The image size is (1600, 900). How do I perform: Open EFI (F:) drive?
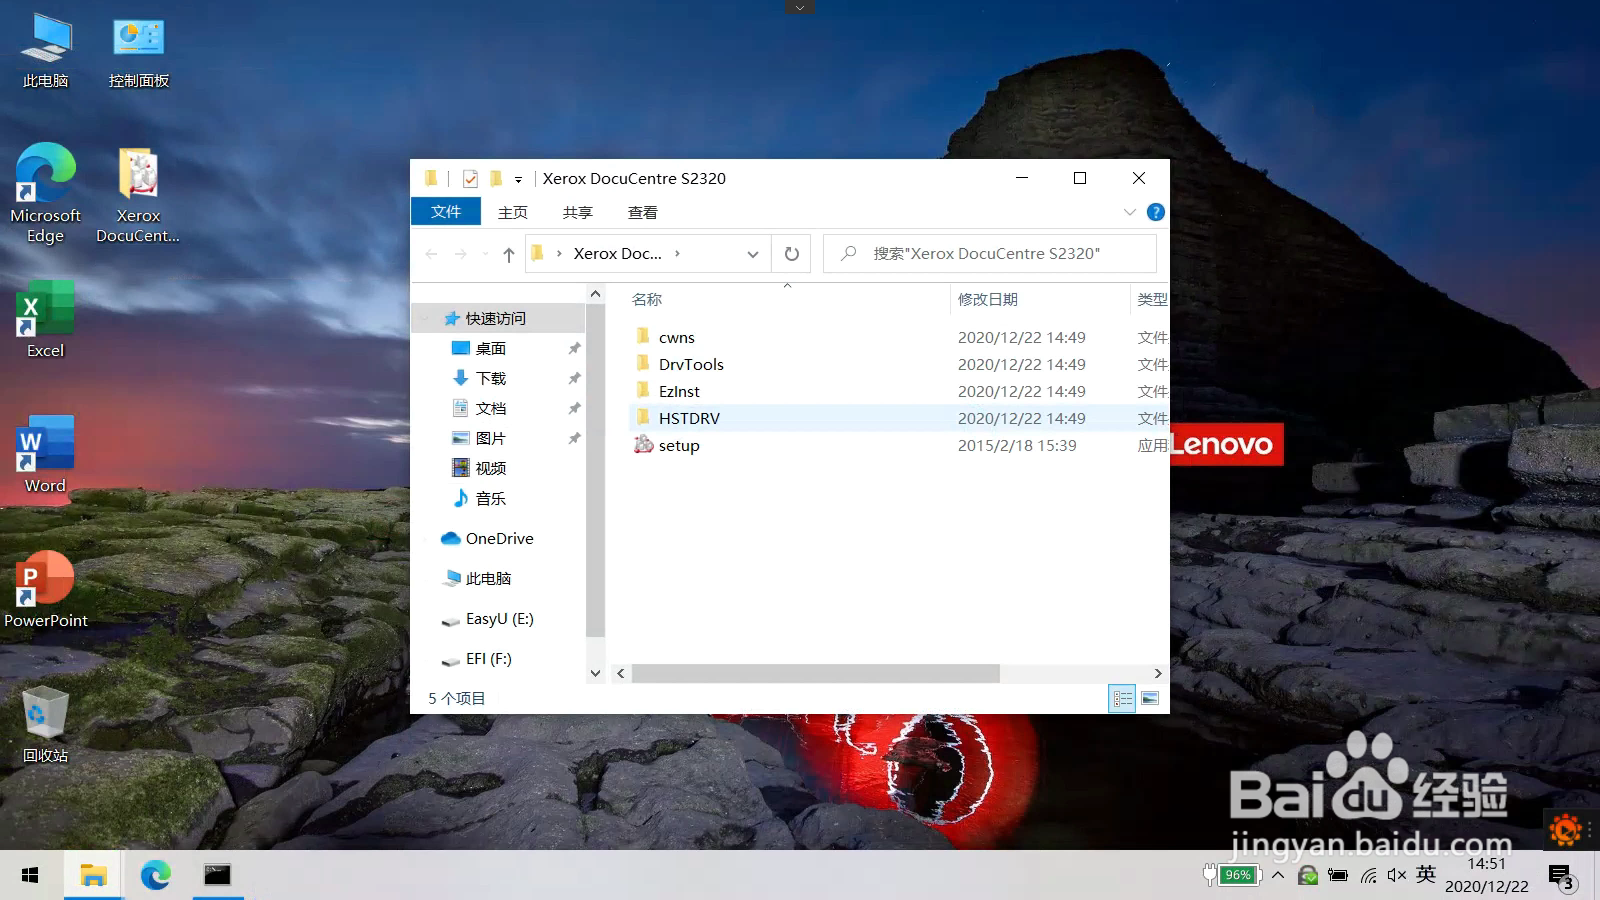pos(488,659)
